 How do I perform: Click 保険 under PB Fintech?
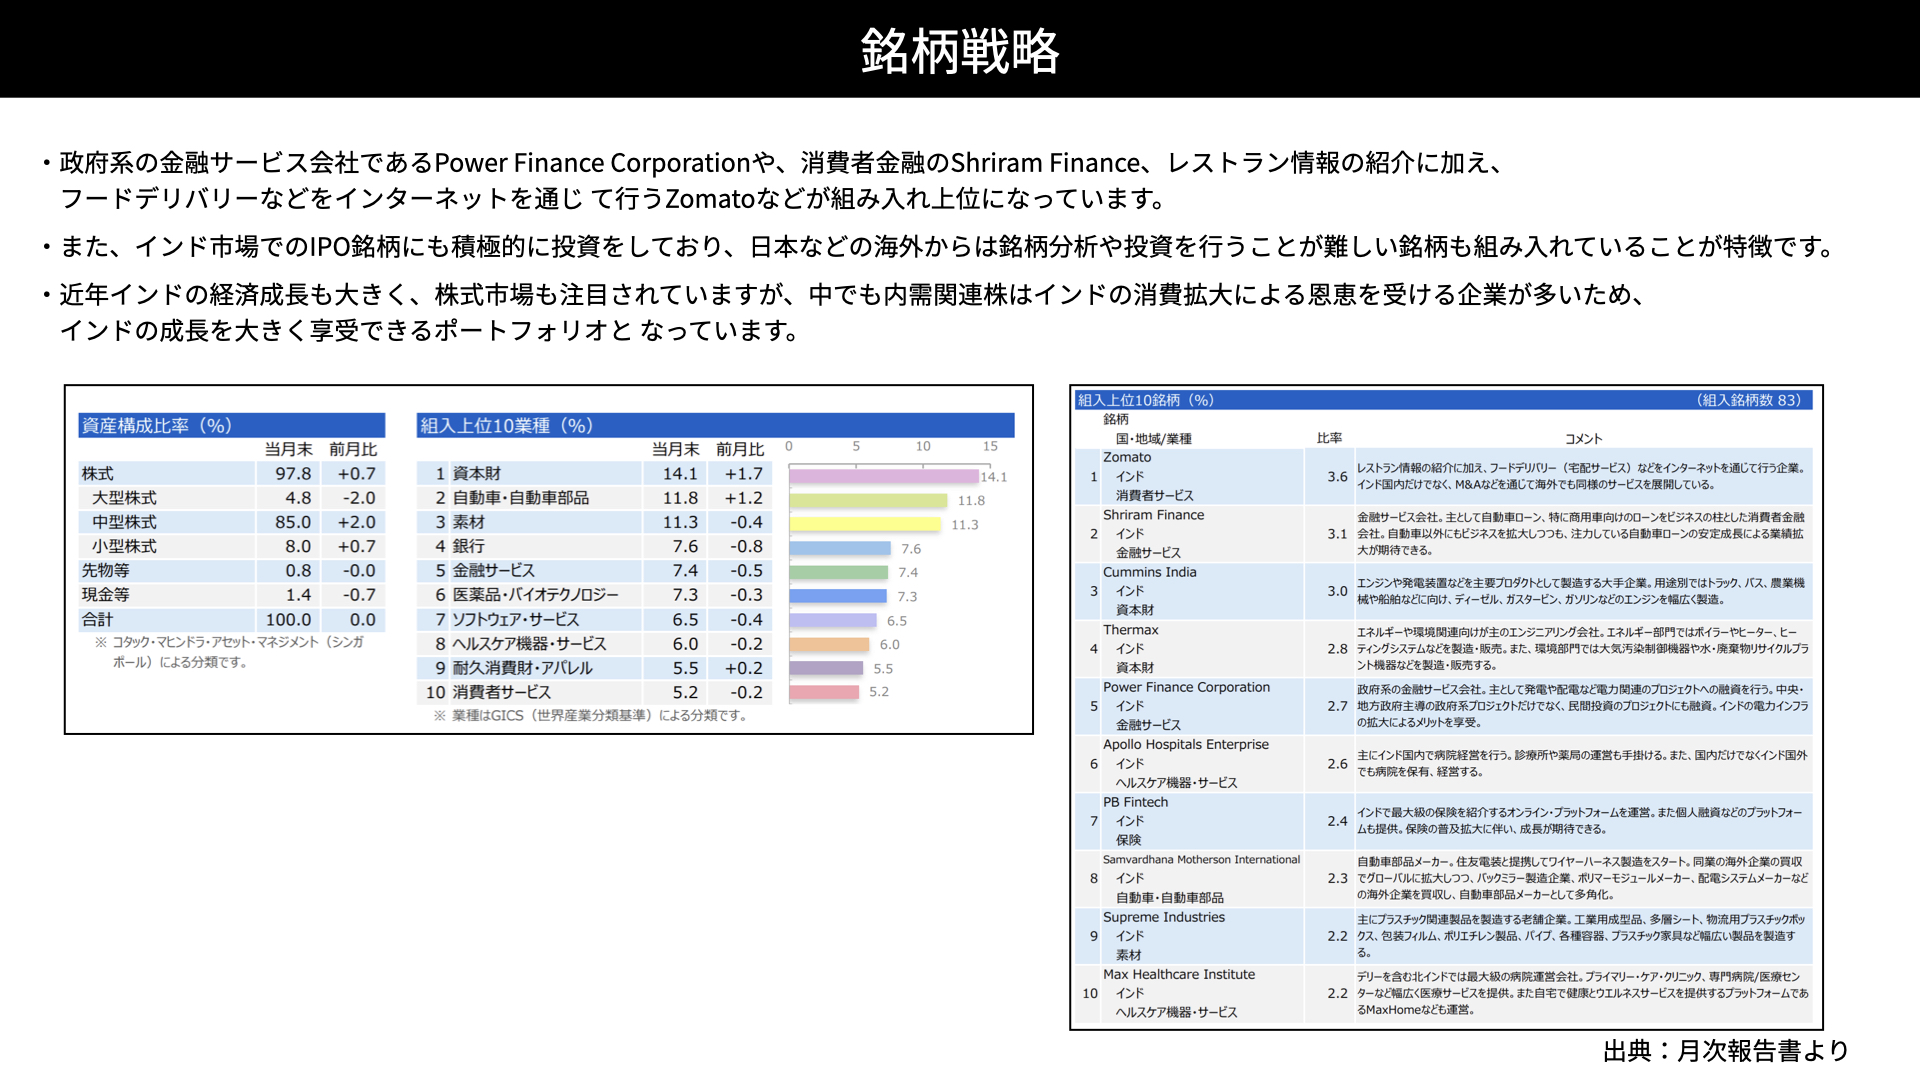(1128, 840)
